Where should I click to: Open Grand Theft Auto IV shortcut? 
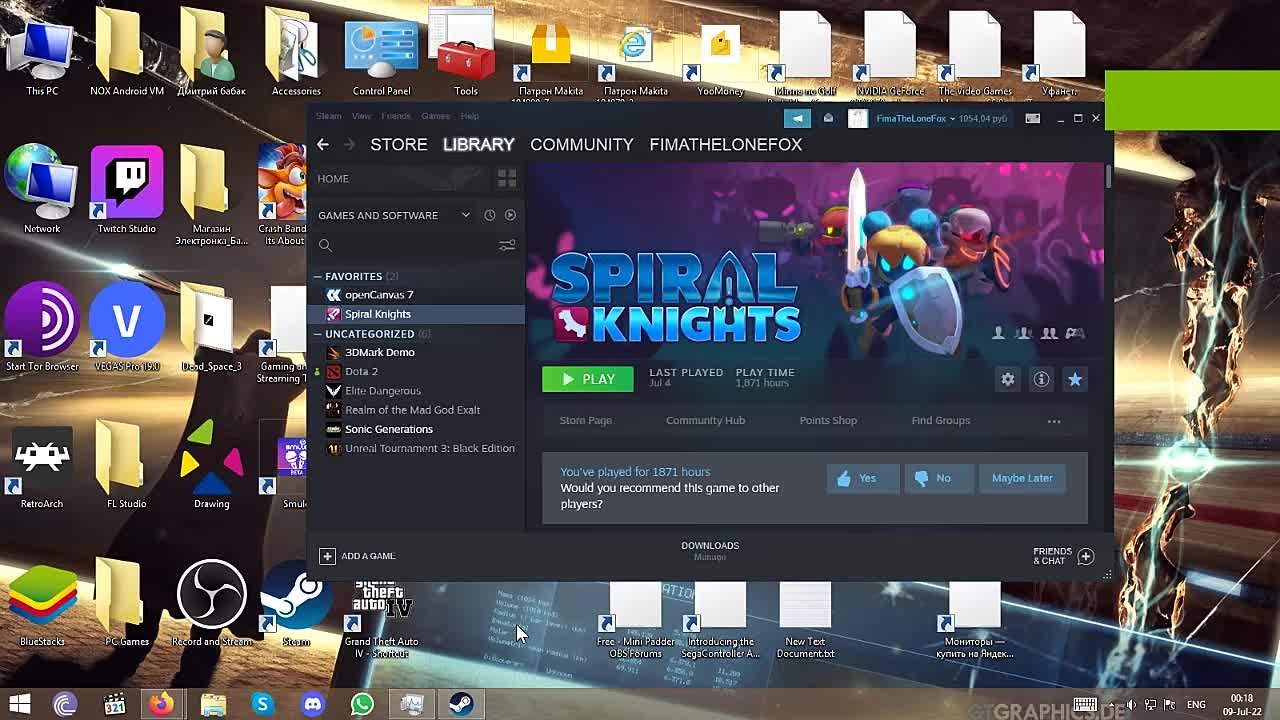381,616
